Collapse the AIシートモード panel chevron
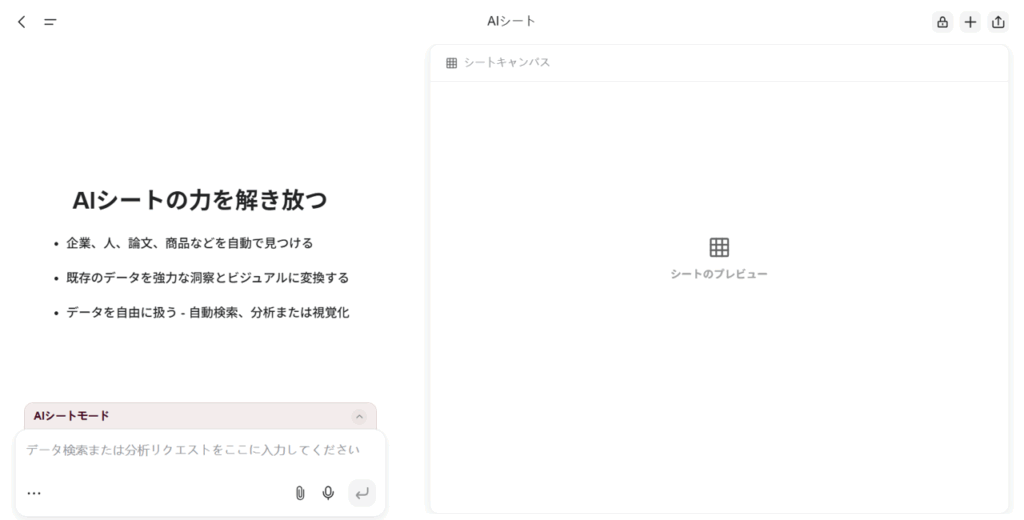The height and width of the screenshot is (520, 1024). (360, 416)
